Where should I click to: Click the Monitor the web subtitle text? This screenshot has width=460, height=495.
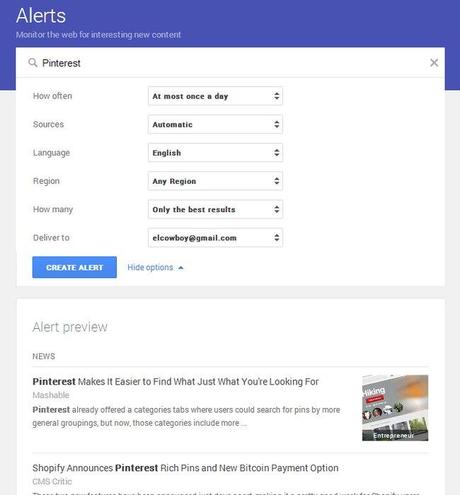click(x=98, y=35)
